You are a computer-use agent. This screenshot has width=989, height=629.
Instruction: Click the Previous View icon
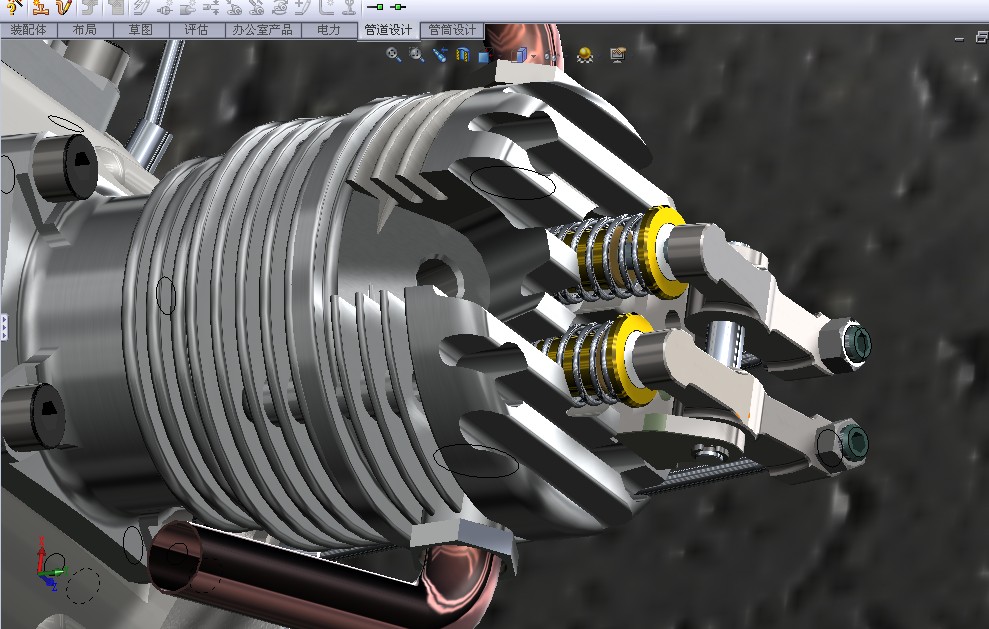tap(440, 55)
